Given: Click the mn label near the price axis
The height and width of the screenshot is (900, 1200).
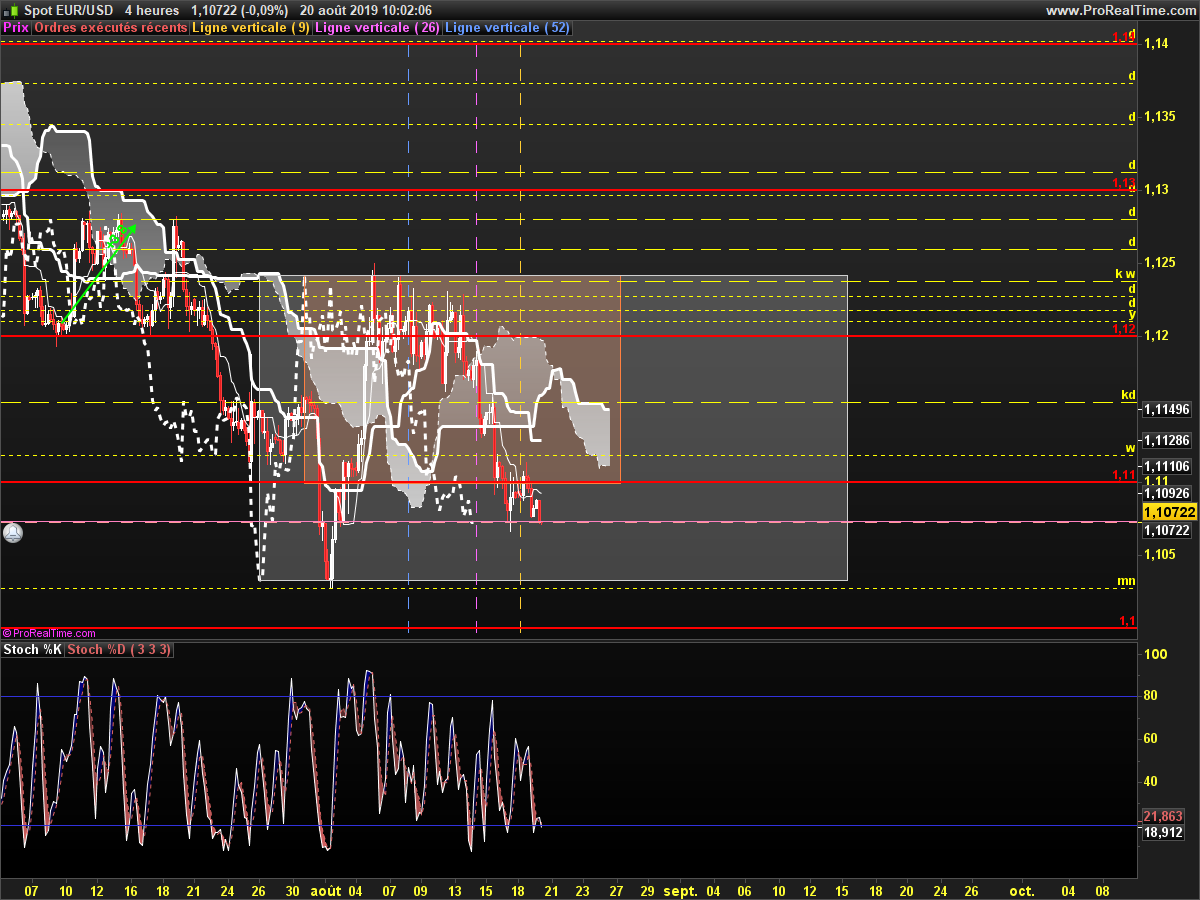Looking at the screenshot, I should (1126, 581).
